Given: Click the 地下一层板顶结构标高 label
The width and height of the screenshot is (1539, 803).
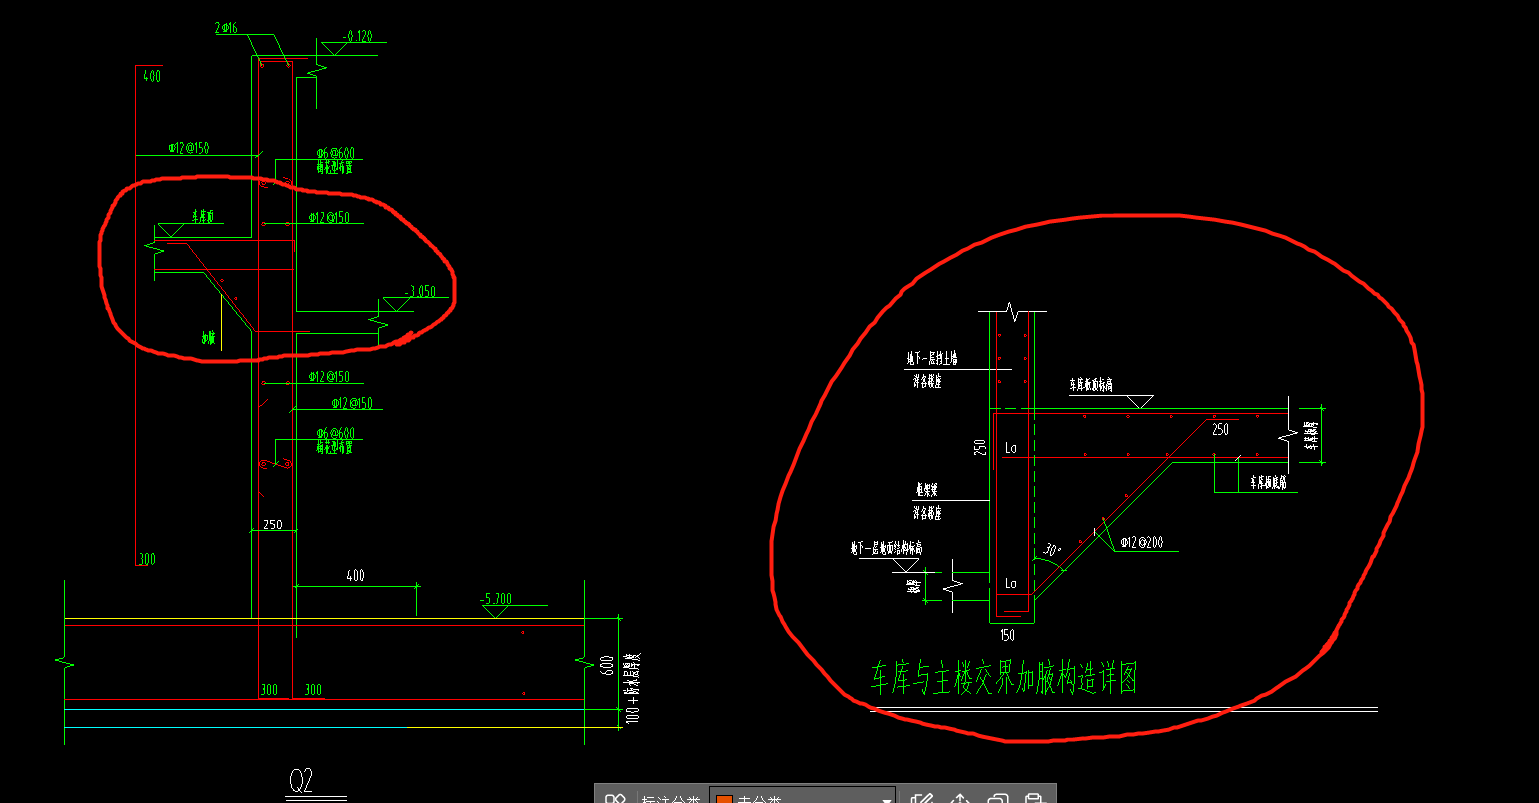Looking at the screenshot, I should point(886,548).
